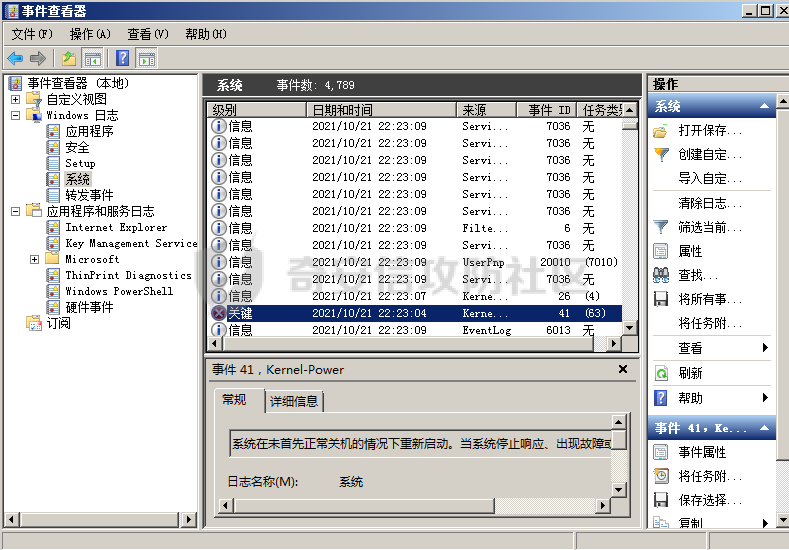The height and width of the screenshot is (550, 789).
Task: Click the 查找 binoculars icon
Action: coord(661,275)
